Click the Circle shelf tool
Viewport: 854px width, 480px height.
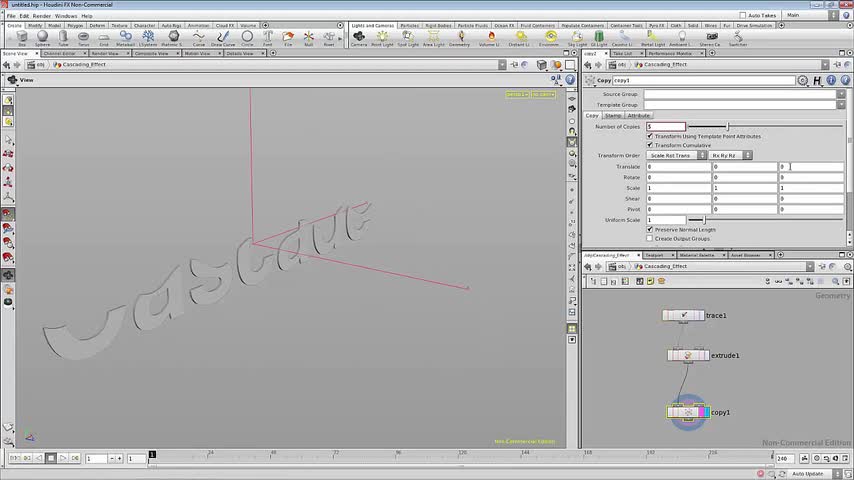[247, 38]
